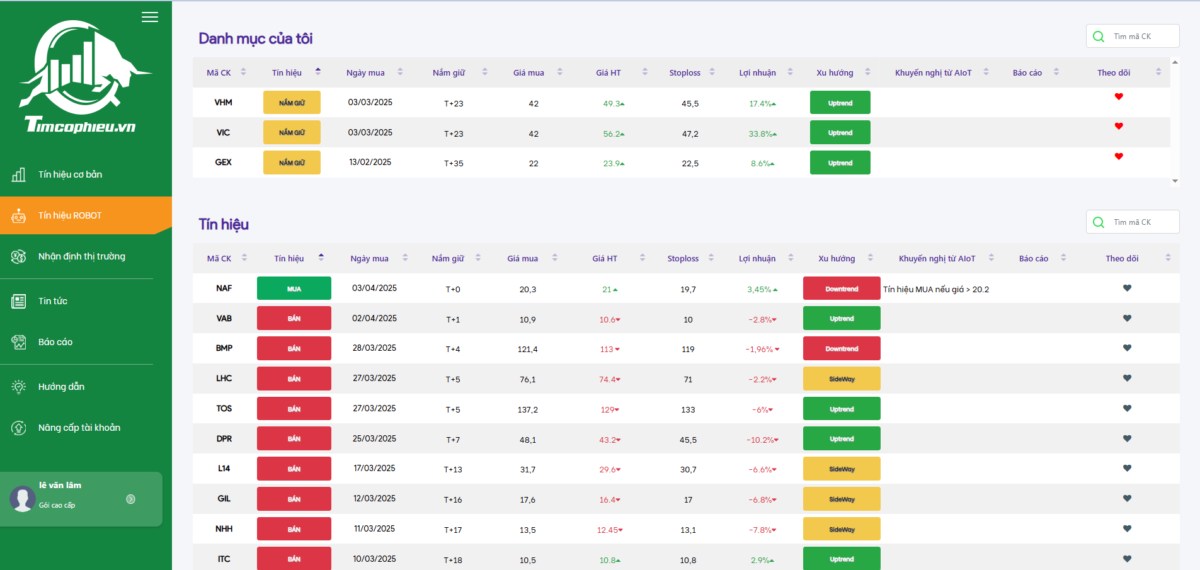Open Tín hiệu cơ bản menu
Screen dimensions: 1200x570
[x=70, y=174]
